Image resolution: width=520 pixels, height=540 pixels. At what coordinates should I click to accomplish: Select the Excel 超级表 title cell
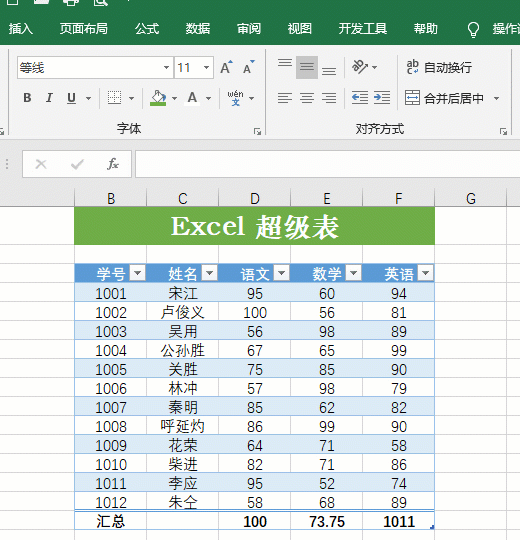point(254,226)
